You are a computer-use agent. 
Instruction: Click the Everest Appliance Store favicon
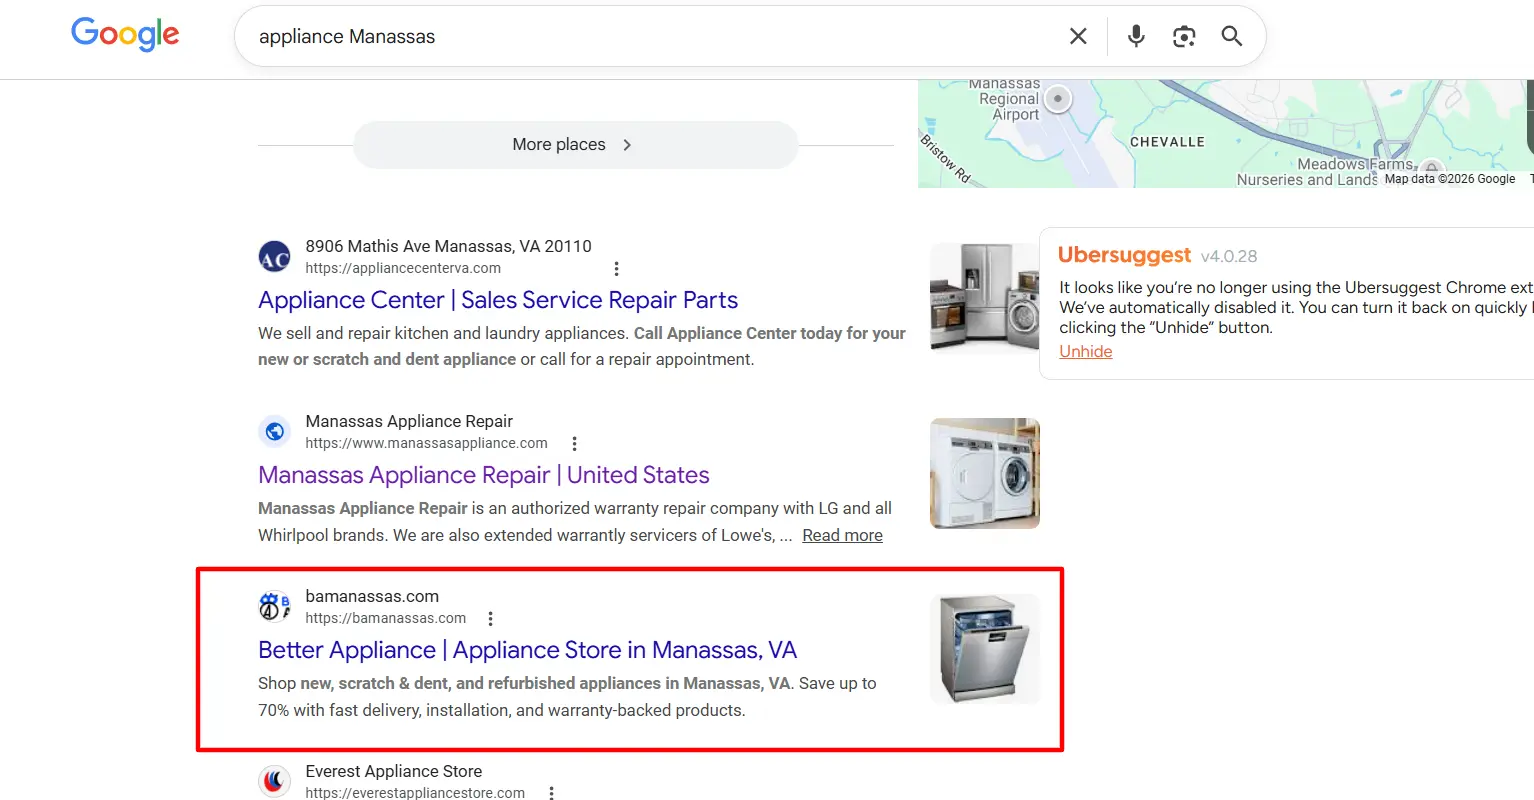pyautogui.click(x=274, y=781)
